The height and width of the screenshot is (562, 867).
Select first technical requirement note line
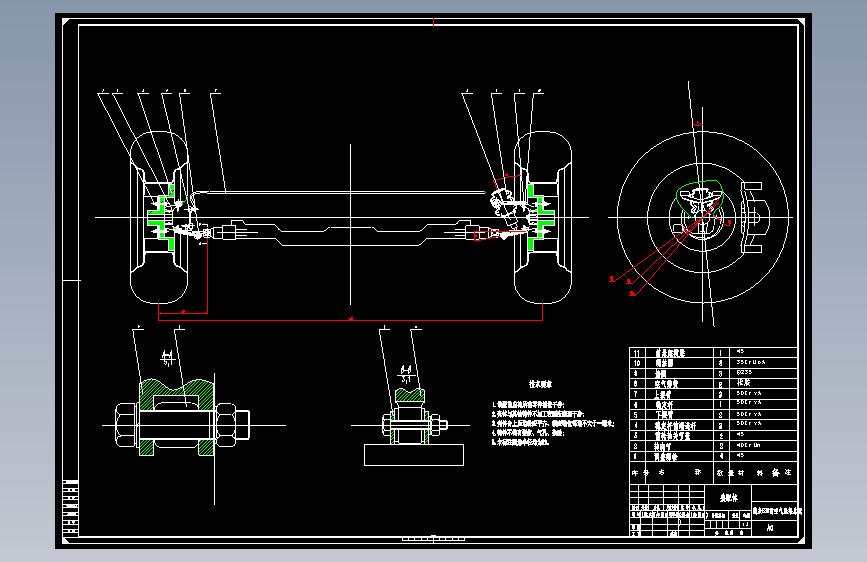(x=528, y=405)
